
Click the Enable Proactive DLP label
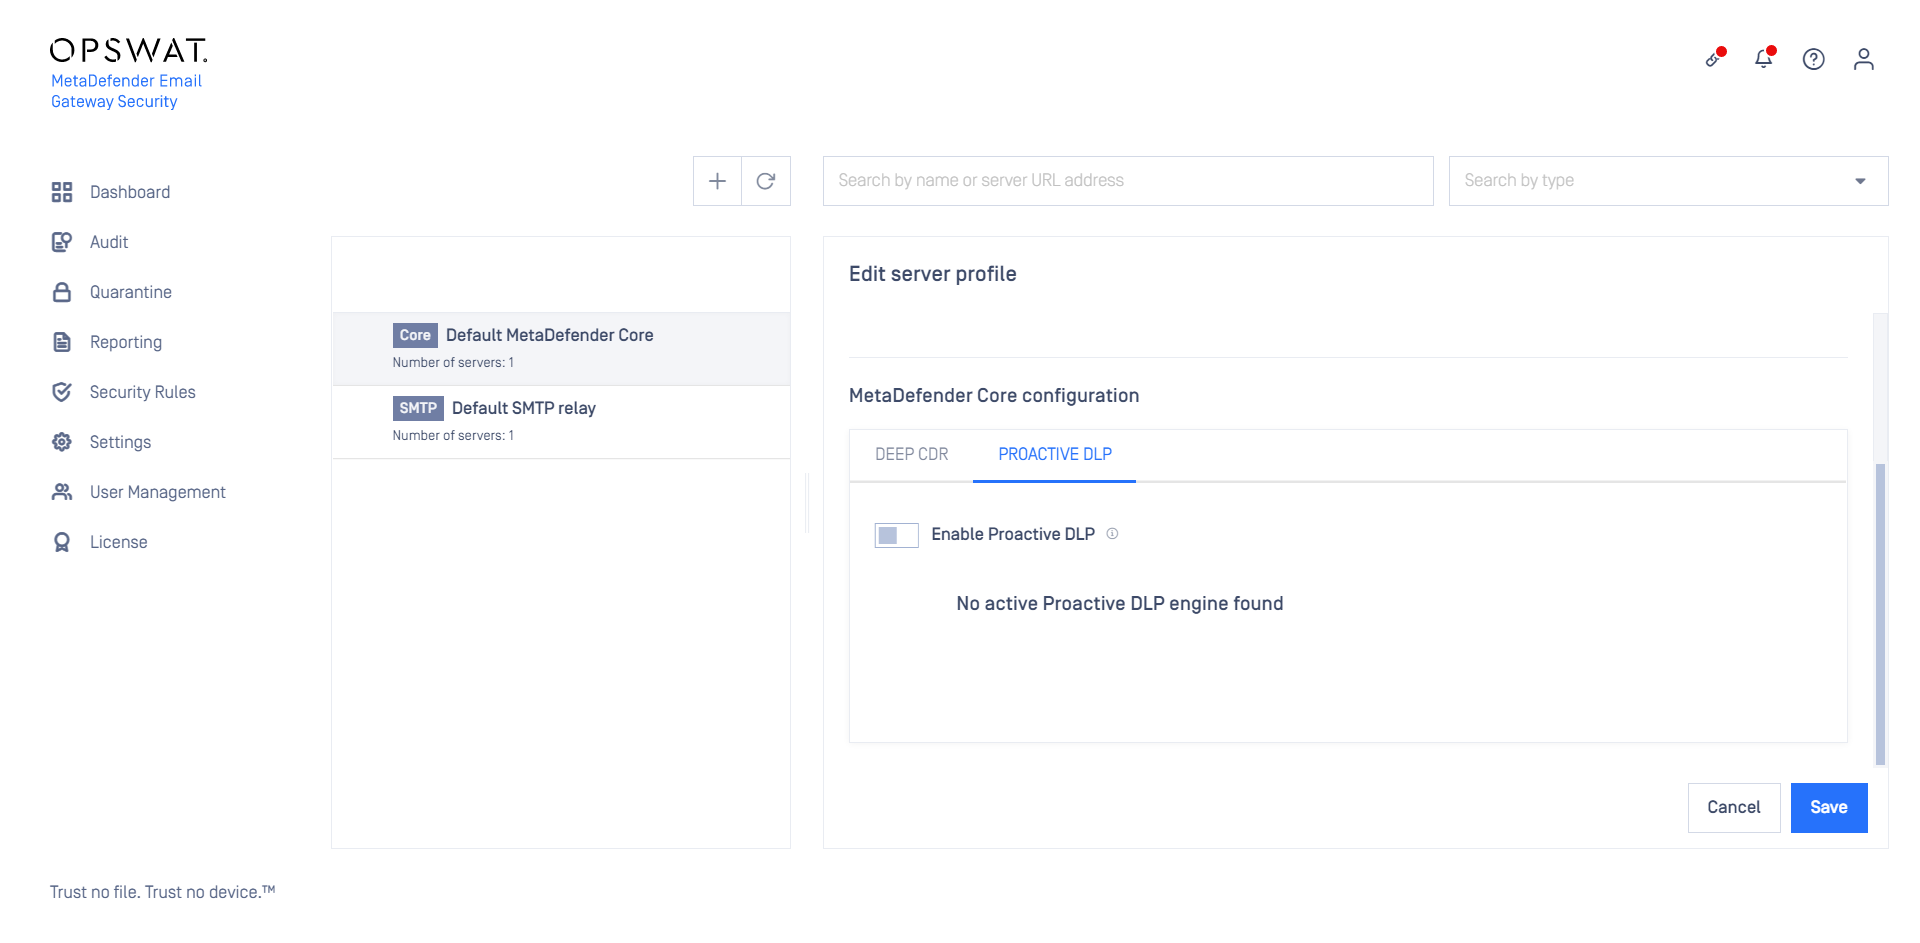coord(1013,535)
